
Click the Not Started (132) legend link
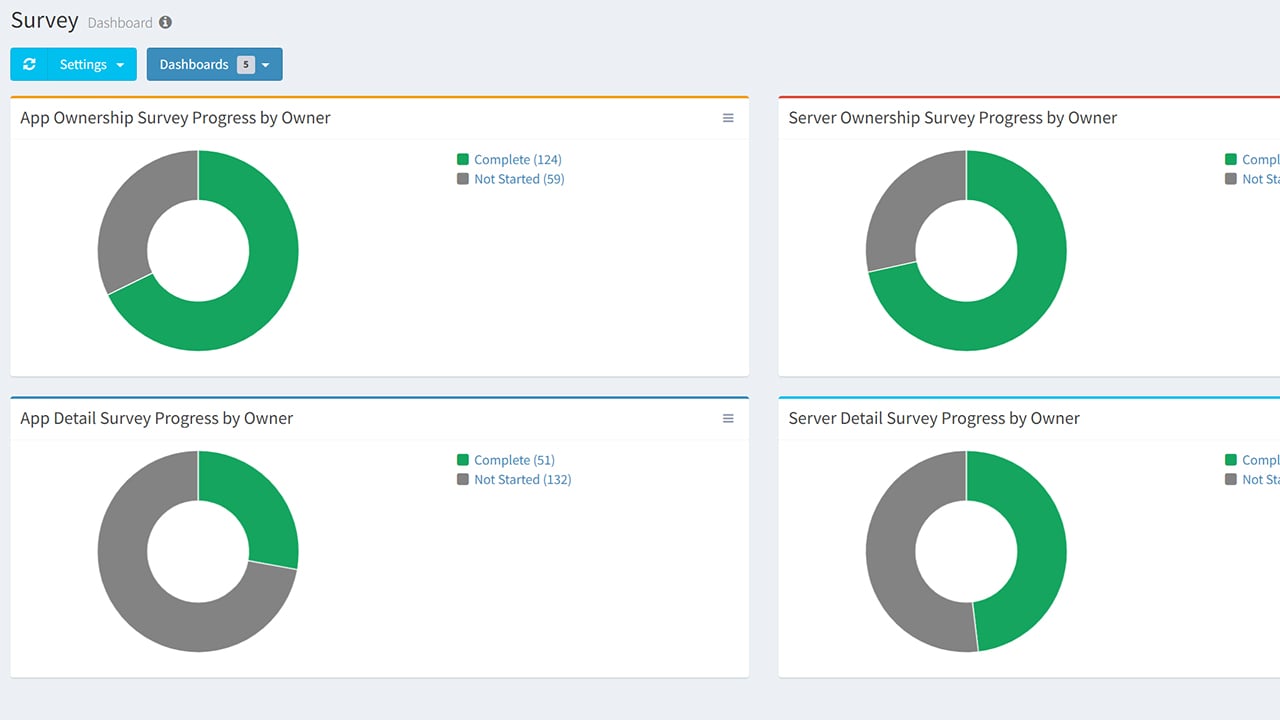click(523, 480)
